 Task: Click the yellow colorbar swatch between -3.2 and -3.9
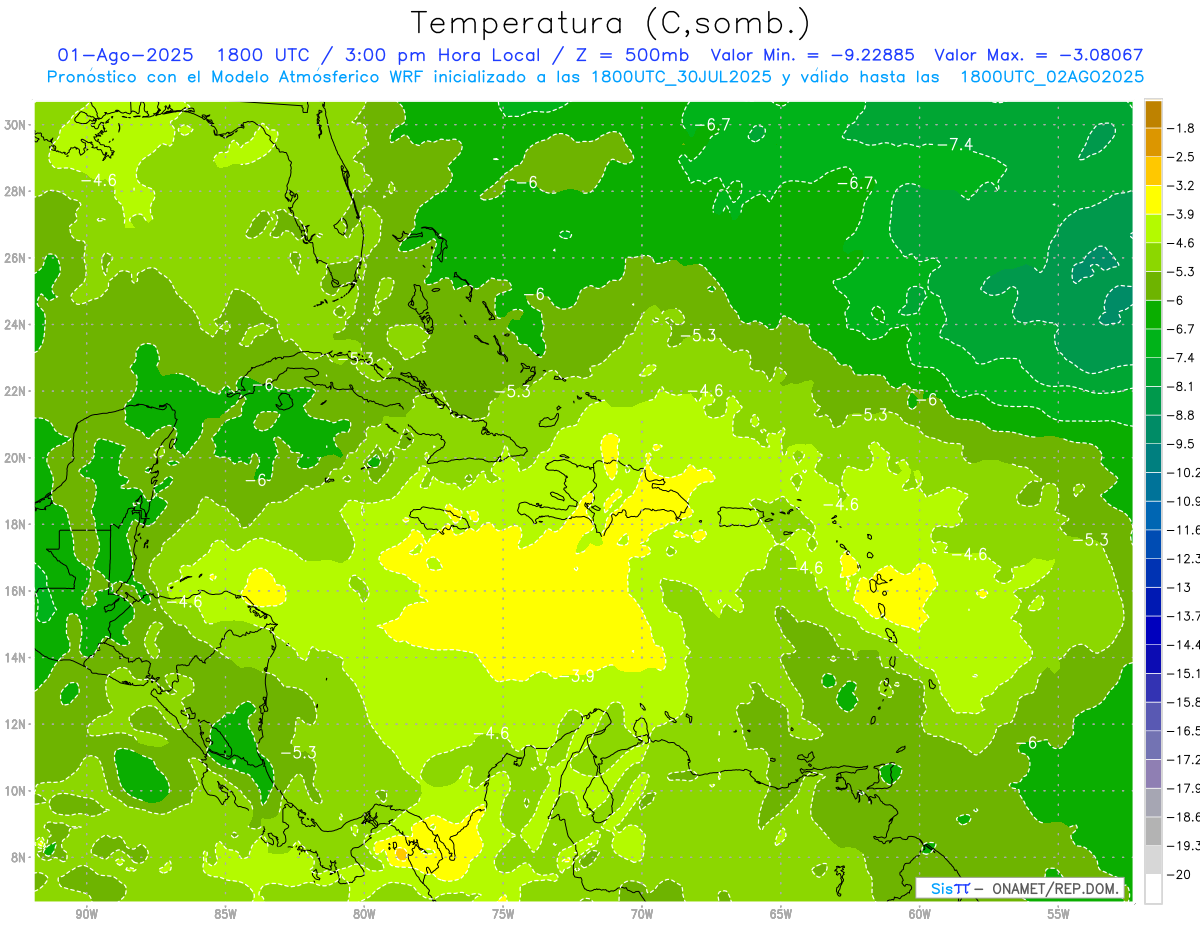1153,200
